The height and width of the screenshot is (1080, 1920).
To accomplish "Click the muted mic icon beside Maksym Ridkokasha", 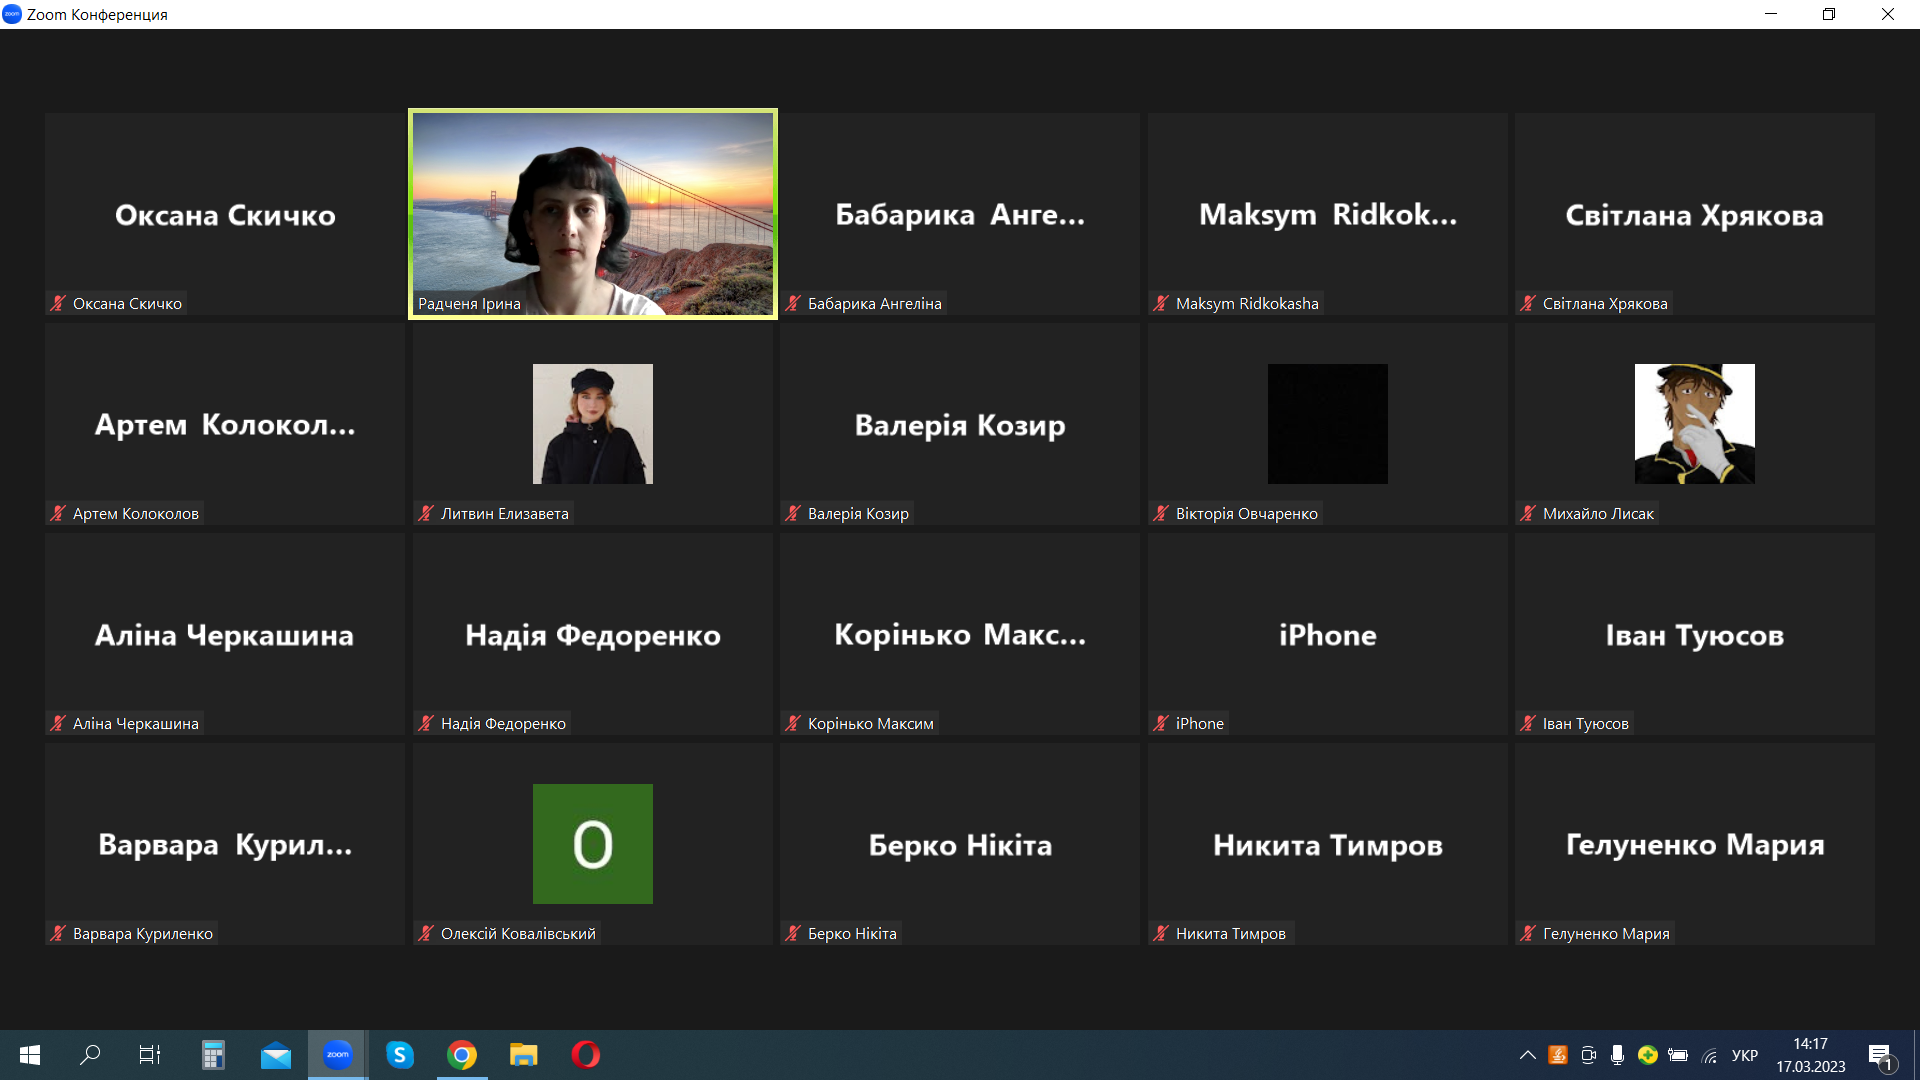I will [x=1161, y=303].
